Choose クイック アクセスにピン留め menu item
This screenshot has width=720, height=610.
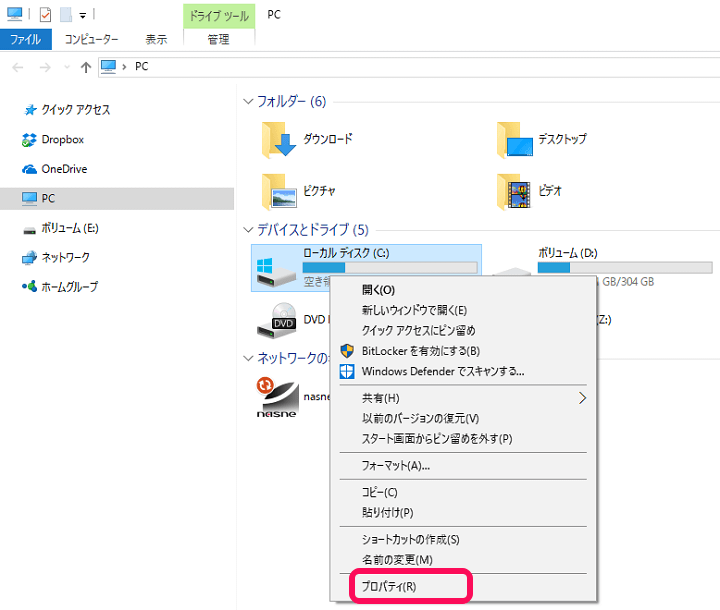click(x=463, y=330)
